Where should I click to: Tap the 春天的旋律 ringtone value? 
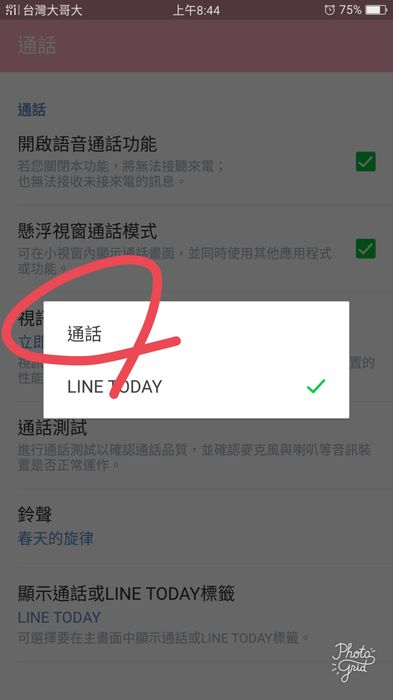point(55,539)
